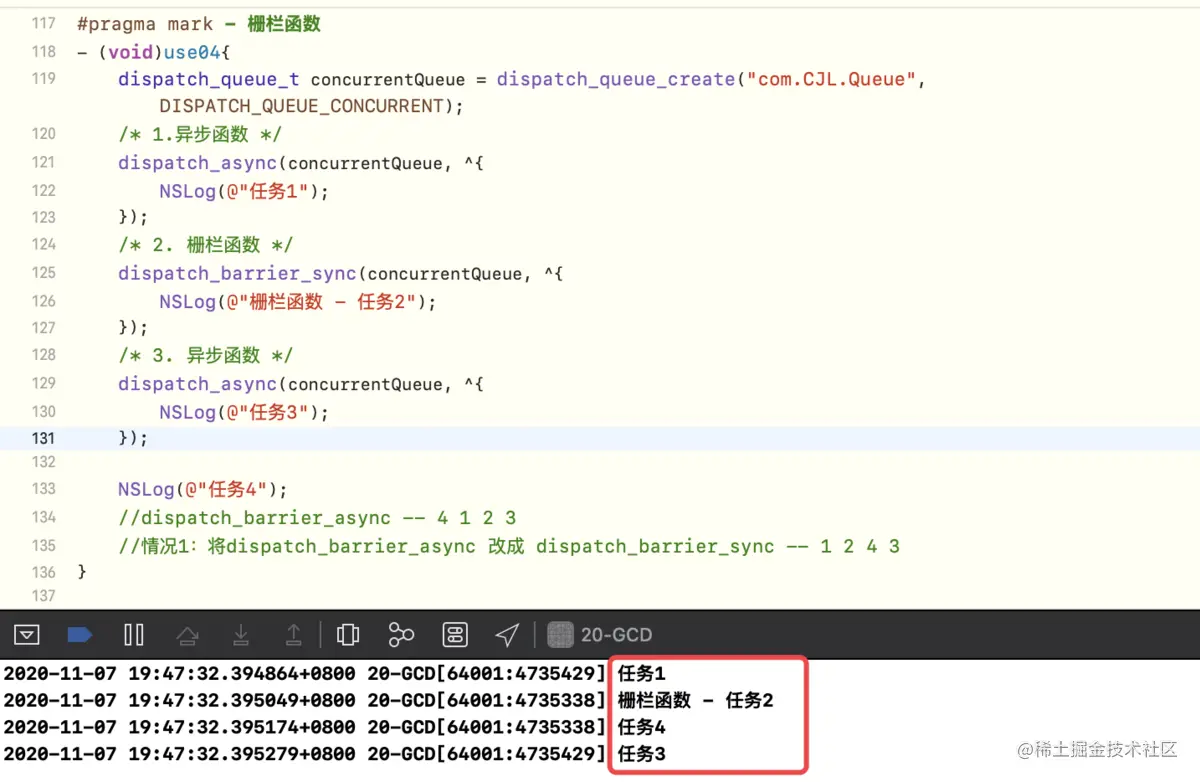This screenshot has width=1200, height=782.
Task: Click dispatch_barrier_sync on line 125
Action: (238, 273)
